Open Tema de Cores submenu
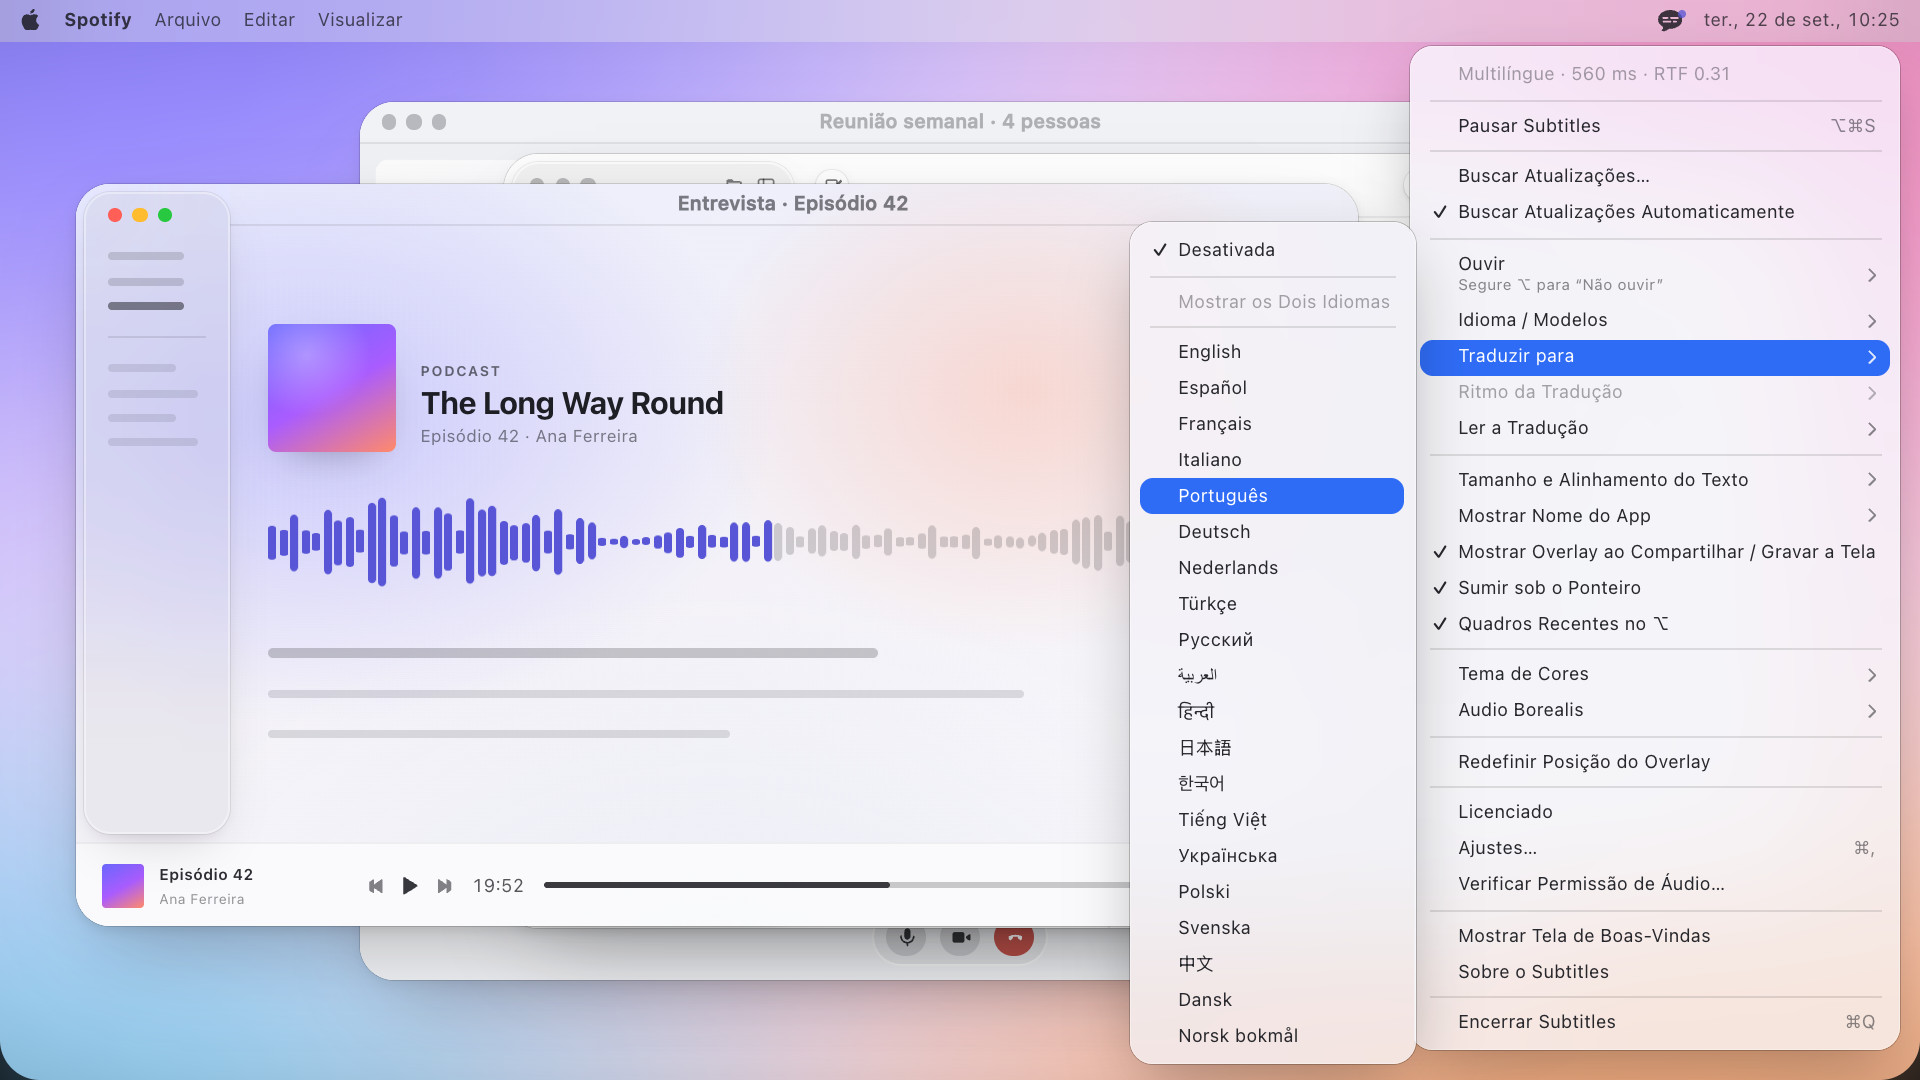The width and height of the screenshot is (1920, 1080). (x=1655, y=674)
